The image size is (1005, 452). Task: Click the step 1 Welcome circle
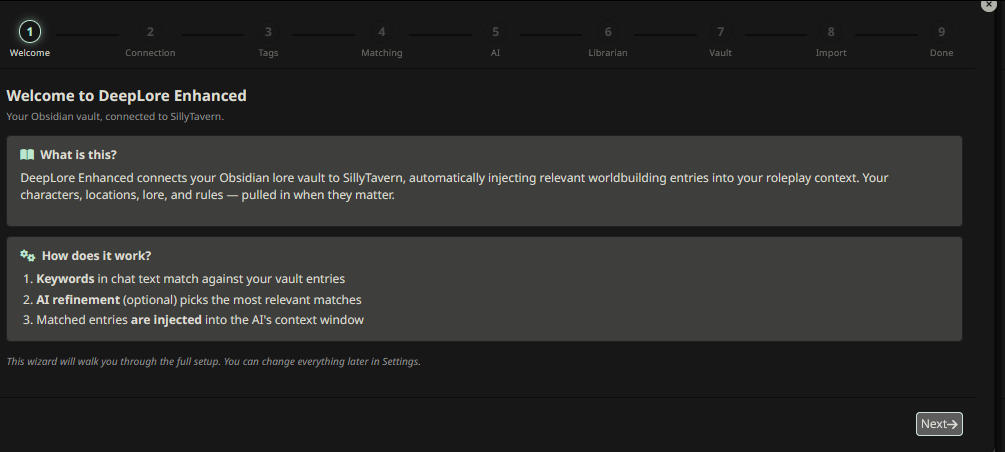point(29,32)
